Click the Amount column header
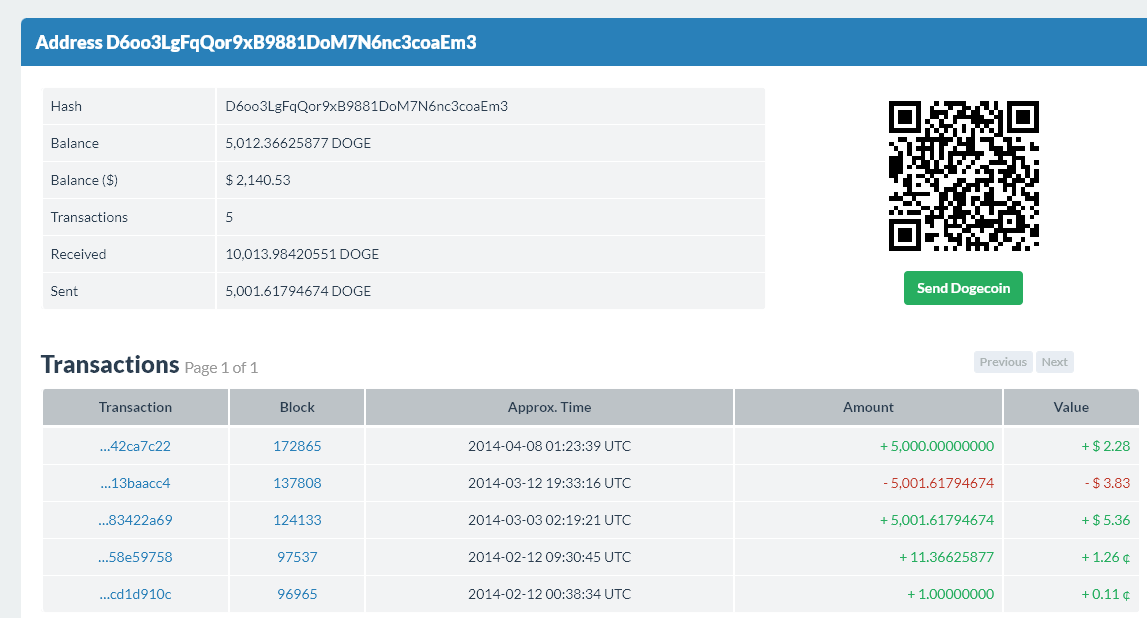Screen dimensions: 1147x618 pyautogui.click(x=868, y=407)
